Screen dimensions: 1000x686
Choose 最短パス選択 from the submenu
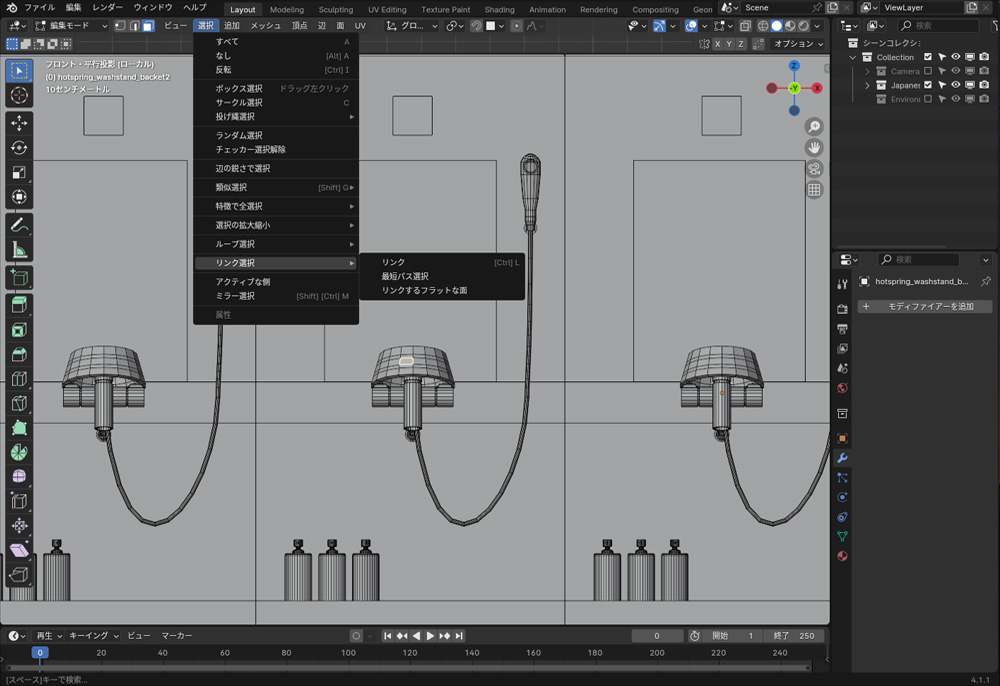pos(405,276)
